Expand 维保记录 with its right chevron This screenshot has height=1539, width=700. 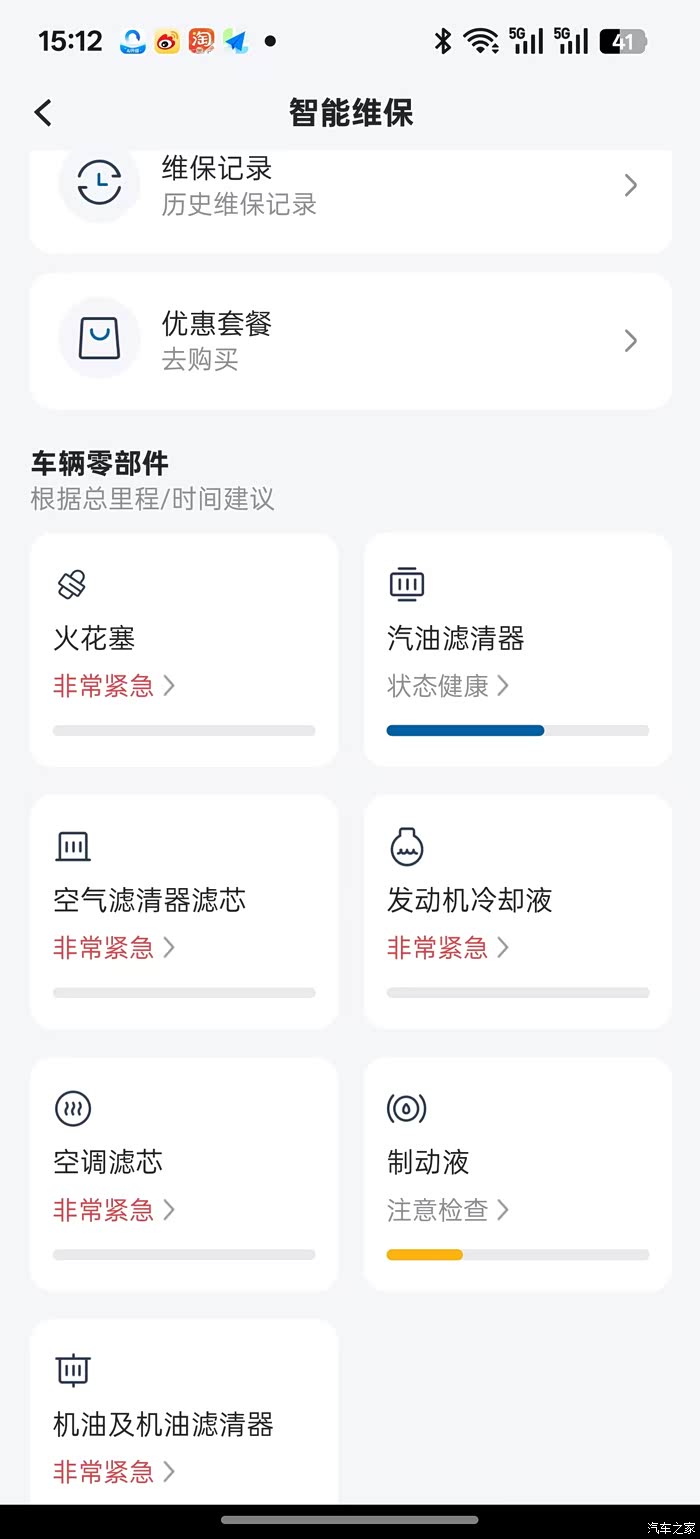[631, 185]
